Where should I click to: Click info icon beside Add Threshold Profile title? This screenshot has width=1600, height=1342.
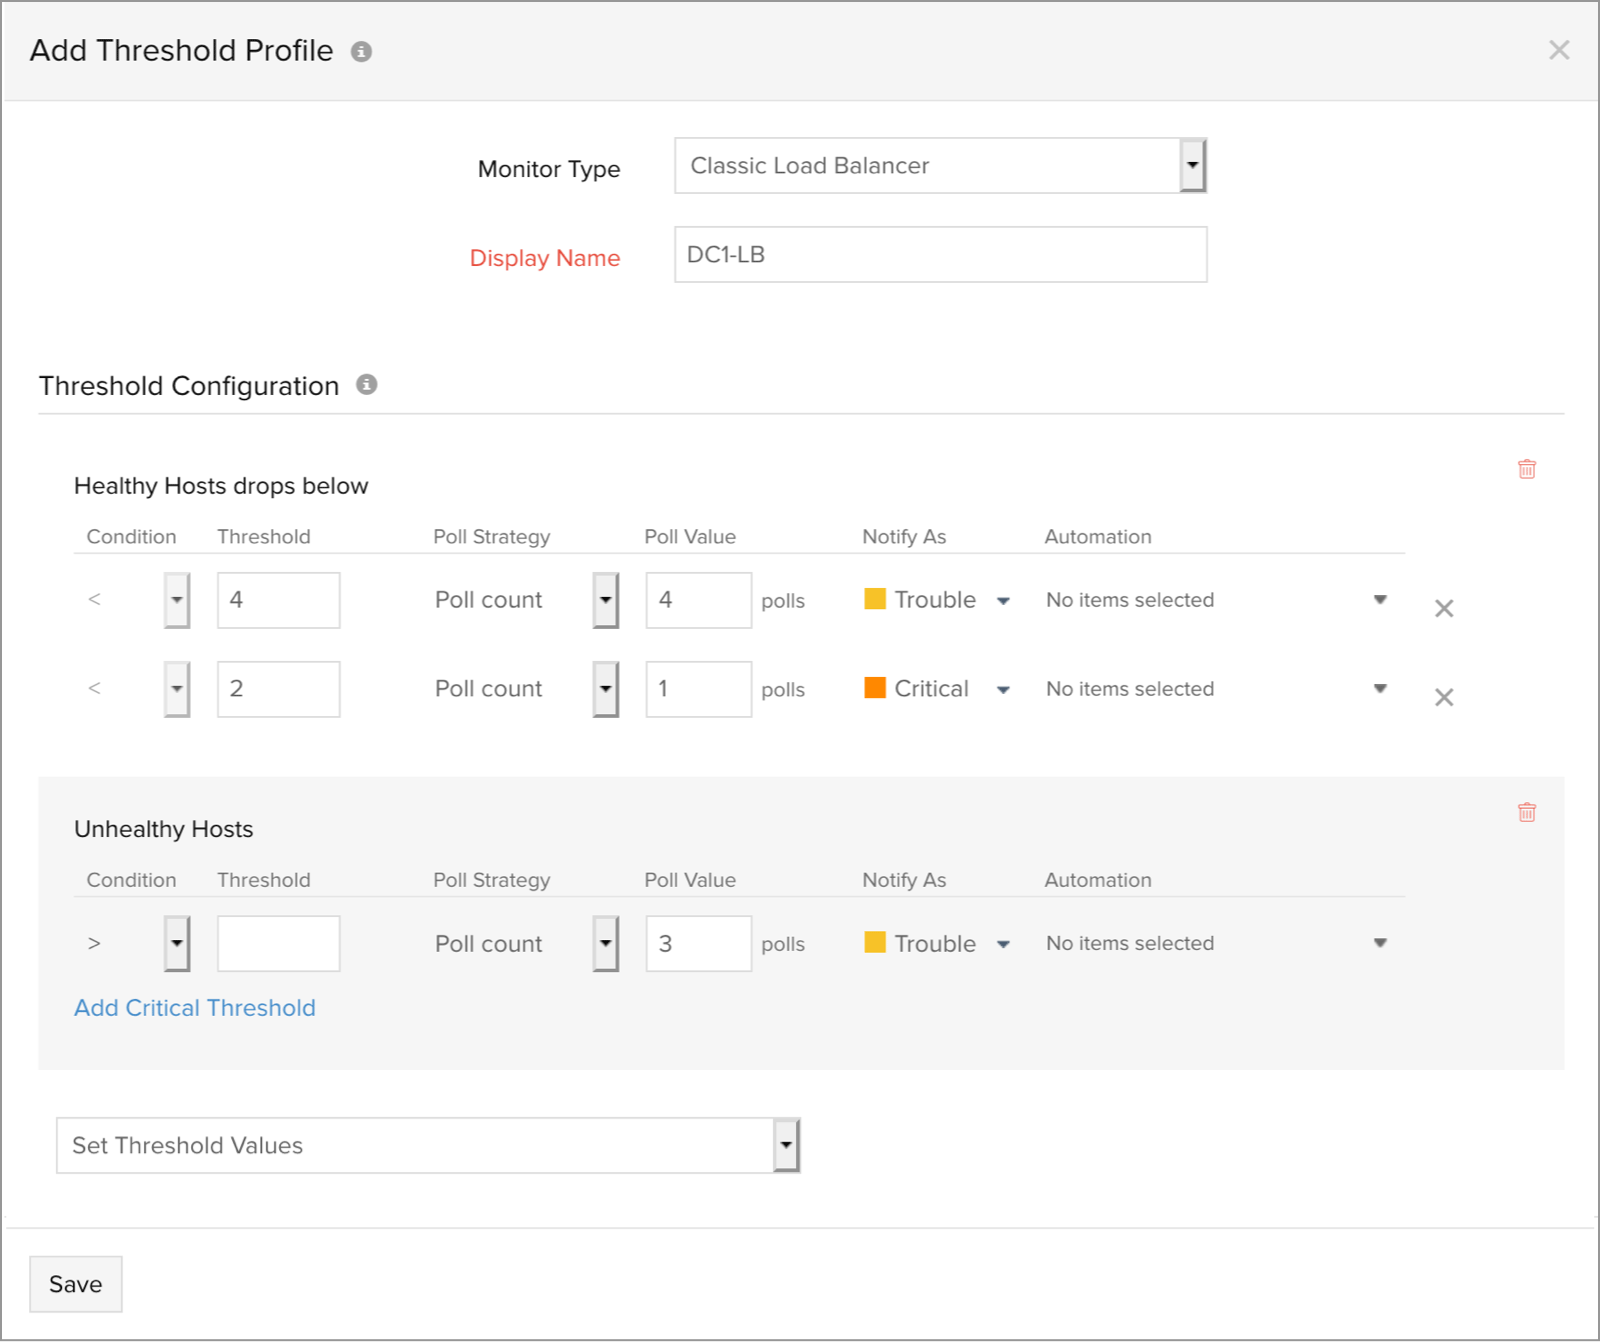point(361,52)
